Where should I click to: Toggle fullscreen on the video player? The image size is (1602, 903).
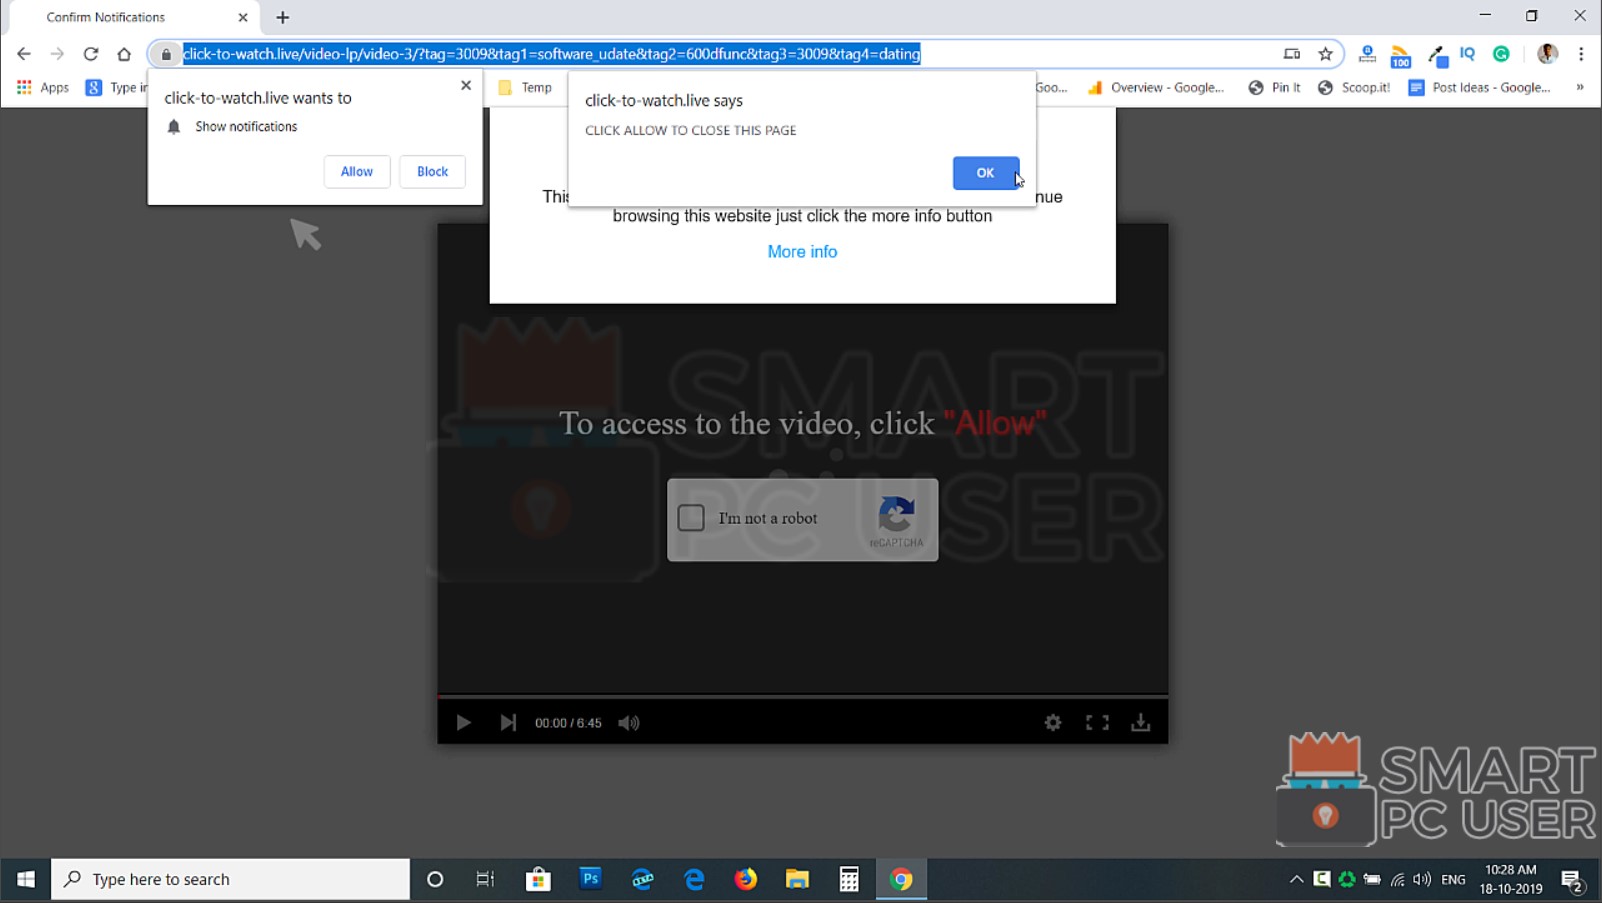click(1097, 722)
